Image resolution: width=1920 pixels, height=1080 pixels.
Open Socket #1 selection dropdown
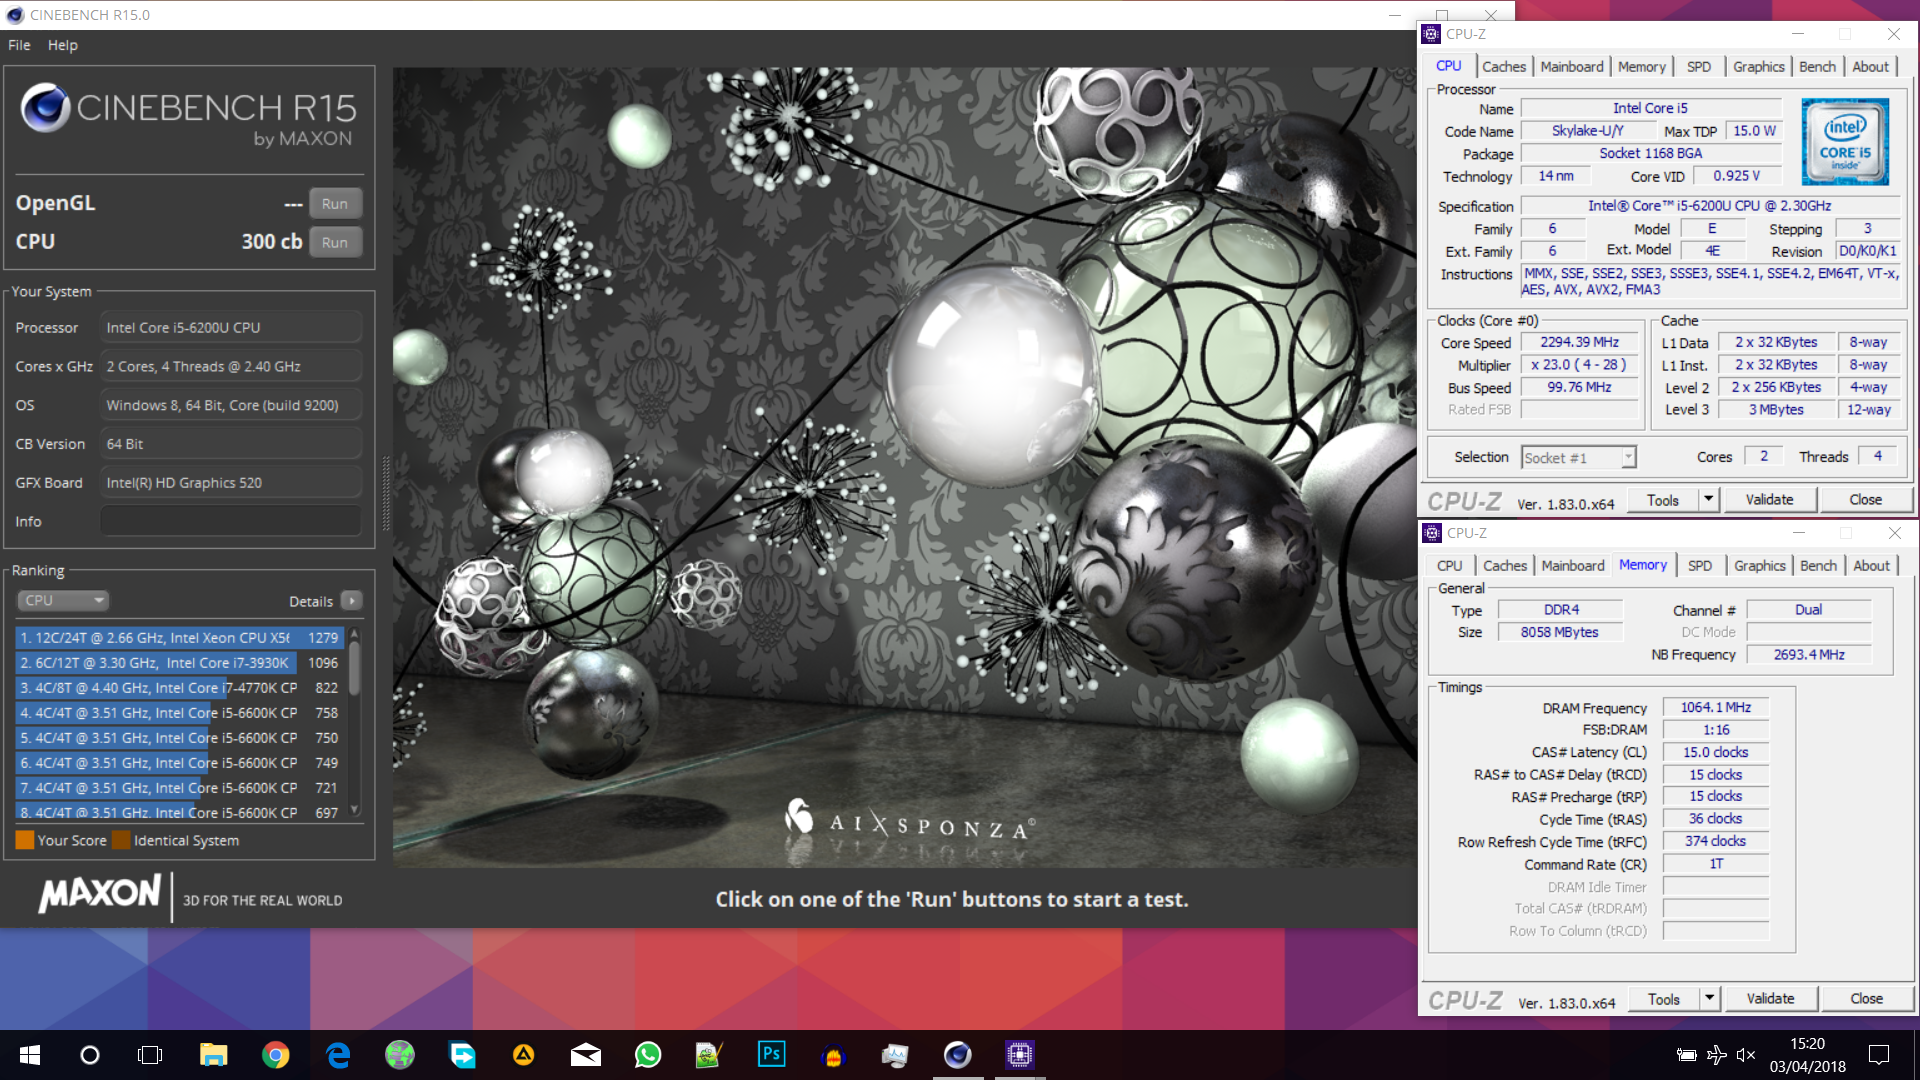[1578, 457]
